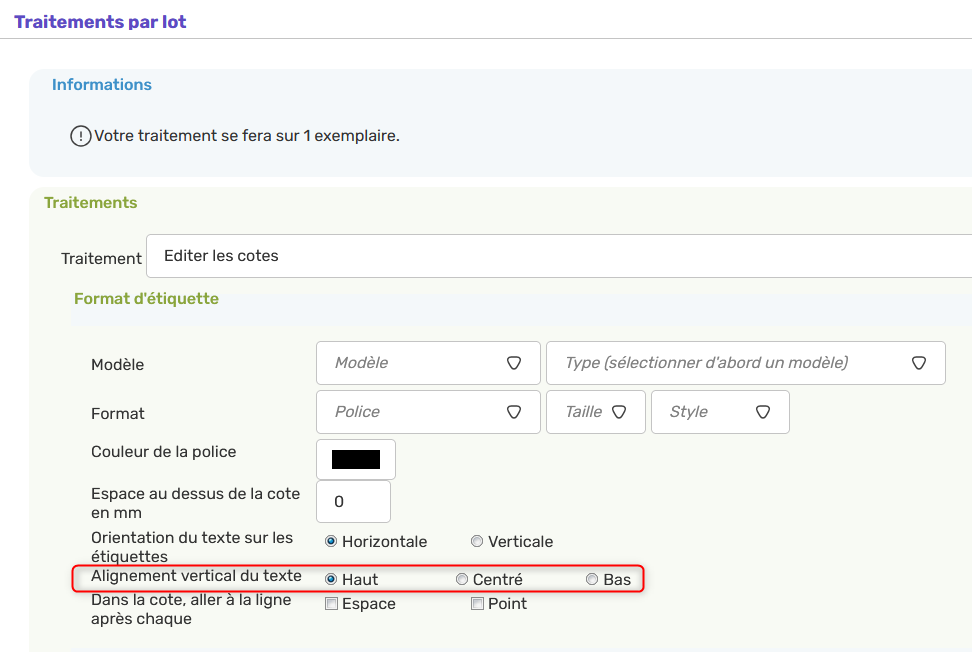Viewport: 972px width, 652px height.
Task: Open the Type dropdown next to Modèle
Action: (x=745, y=363)
